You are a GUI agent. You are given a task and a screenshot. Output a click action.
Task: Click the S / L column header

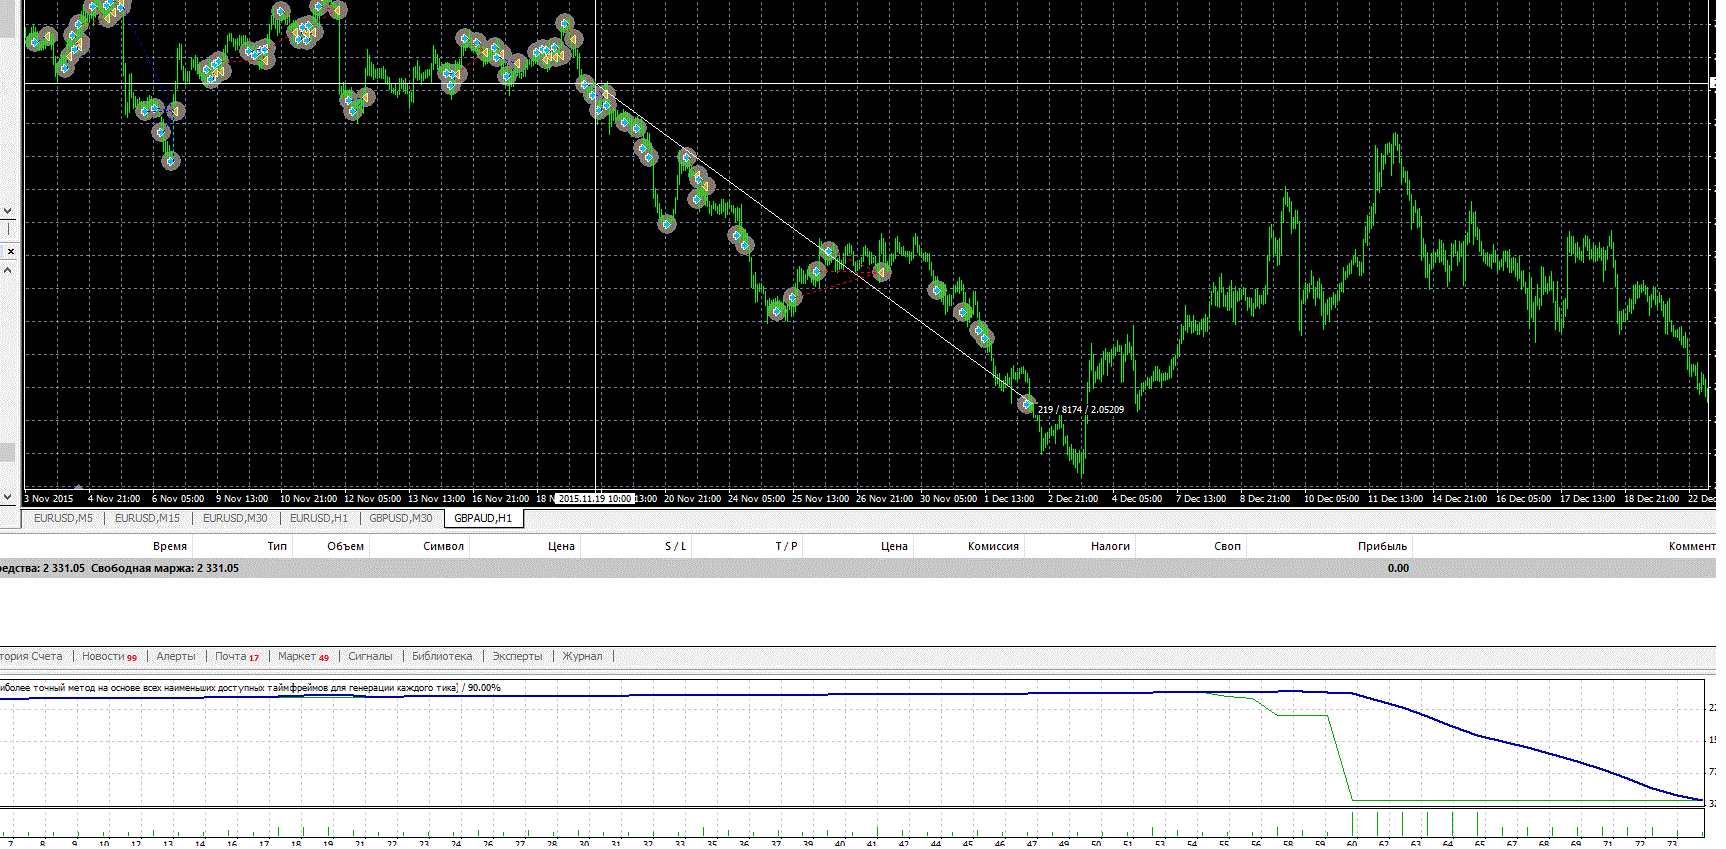pyautogui.click(x=676, y=546)
